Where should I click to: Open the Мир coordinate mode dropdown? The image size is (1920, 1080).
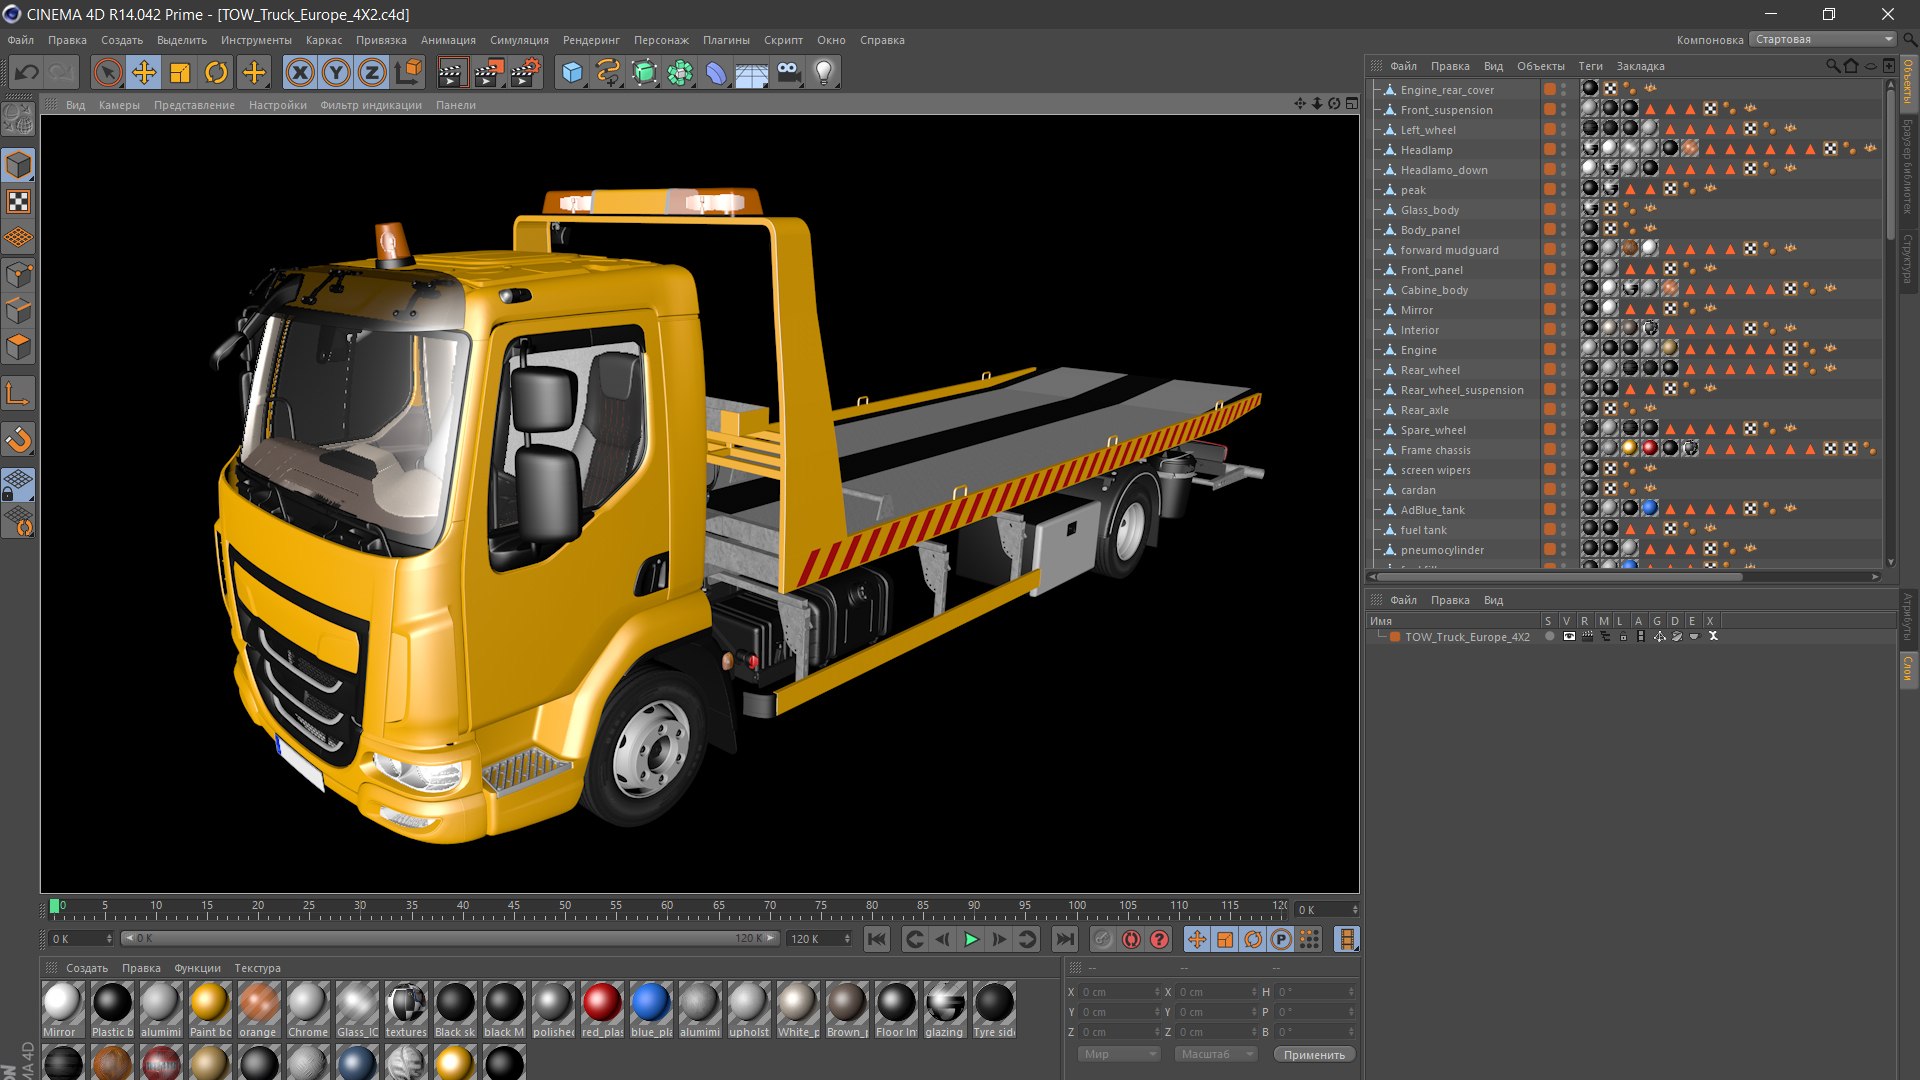click(x=1119, y=1054)
